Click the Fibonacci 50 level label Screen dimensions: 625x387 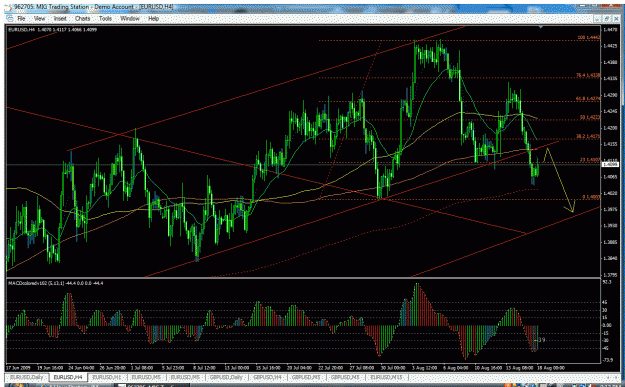pos(590,117)
